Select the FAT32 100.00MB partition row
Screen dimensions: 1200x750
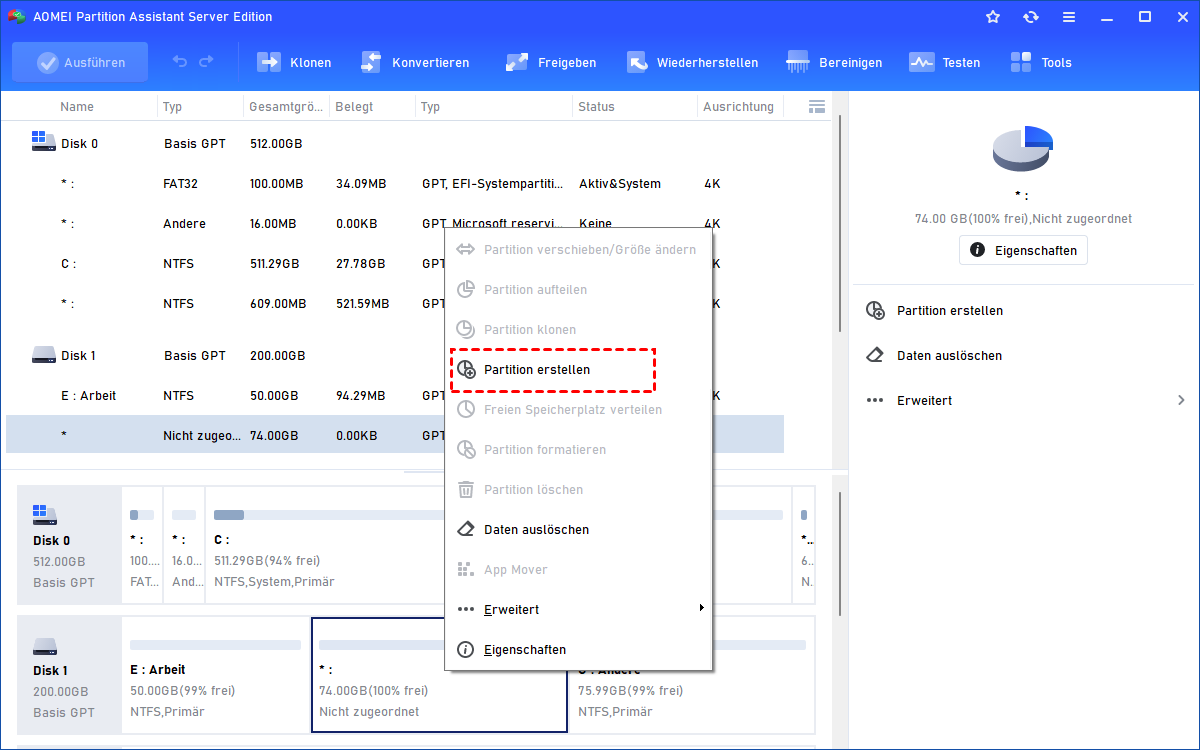395,184
